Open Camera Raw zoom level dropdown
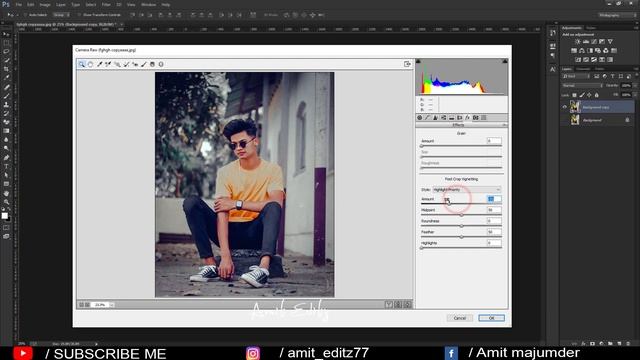 pyautogui.click(x=111, y=304)
